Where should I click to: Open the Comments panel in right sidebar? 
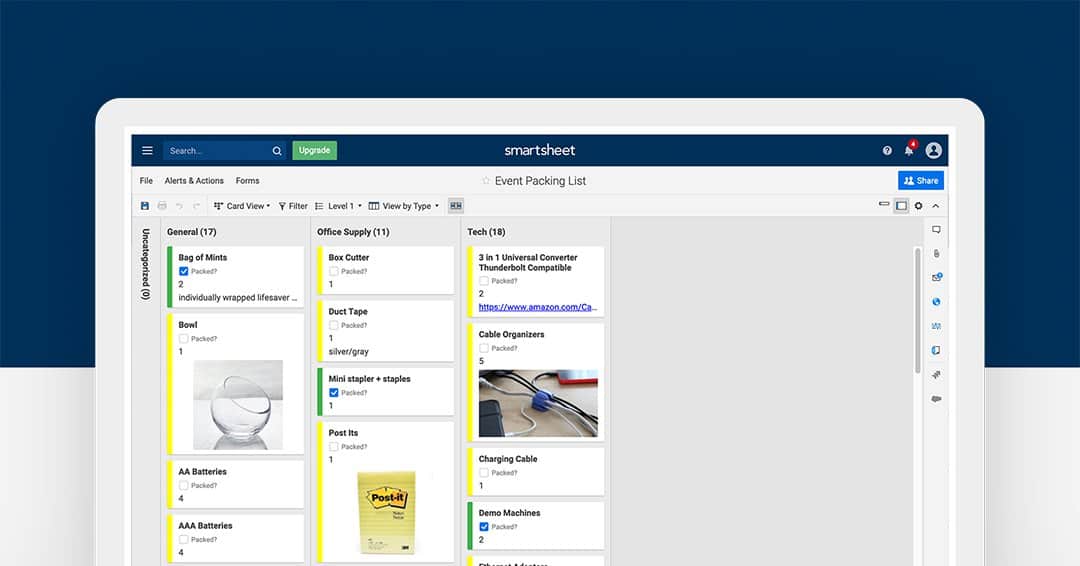936,230
